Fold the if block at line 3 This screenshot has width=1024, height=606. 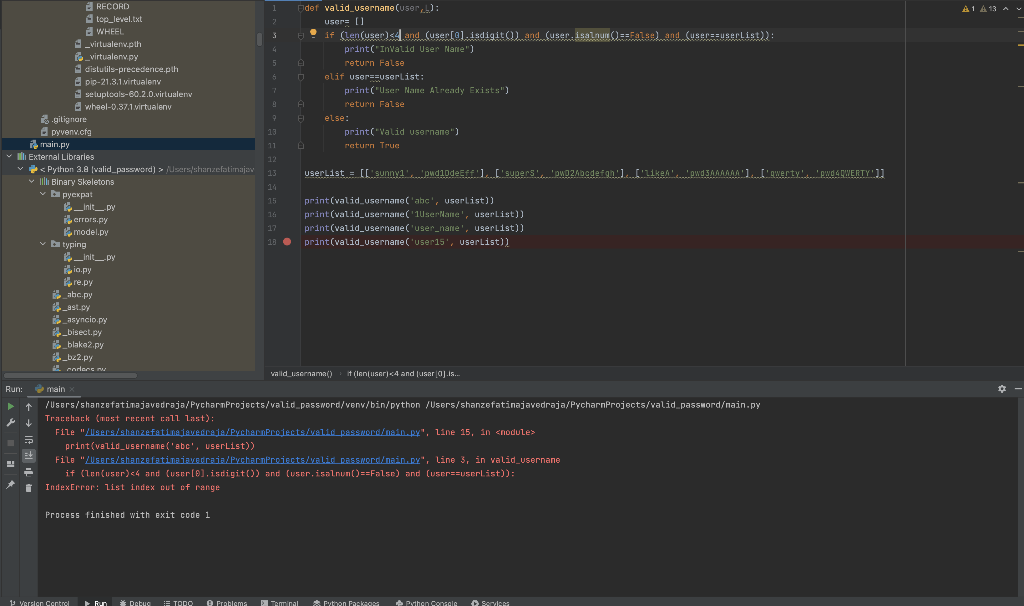click(300, 35)
